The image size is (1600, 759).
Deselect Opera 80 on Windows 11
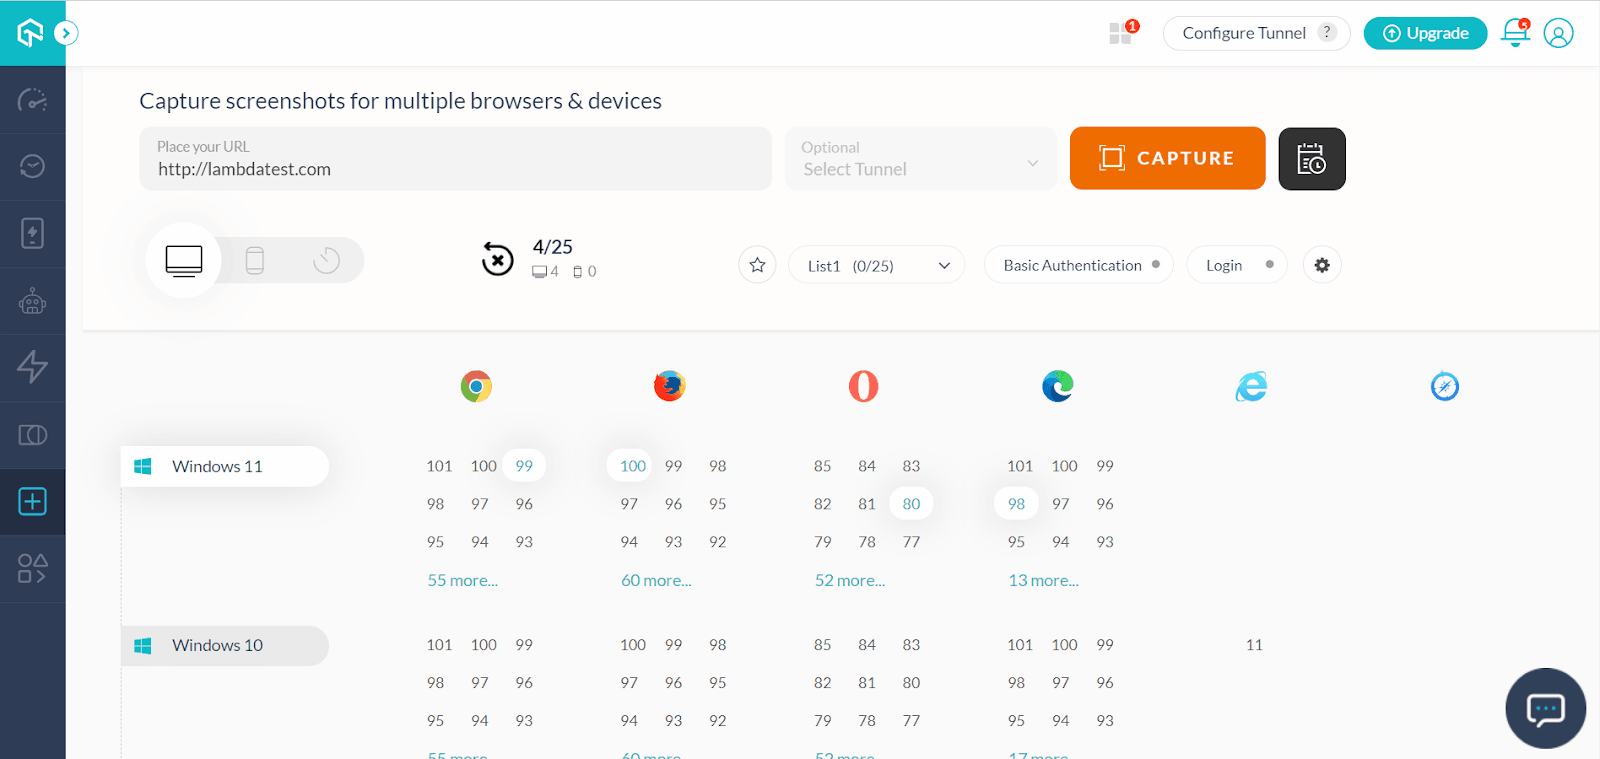click(x=911, y=504)
